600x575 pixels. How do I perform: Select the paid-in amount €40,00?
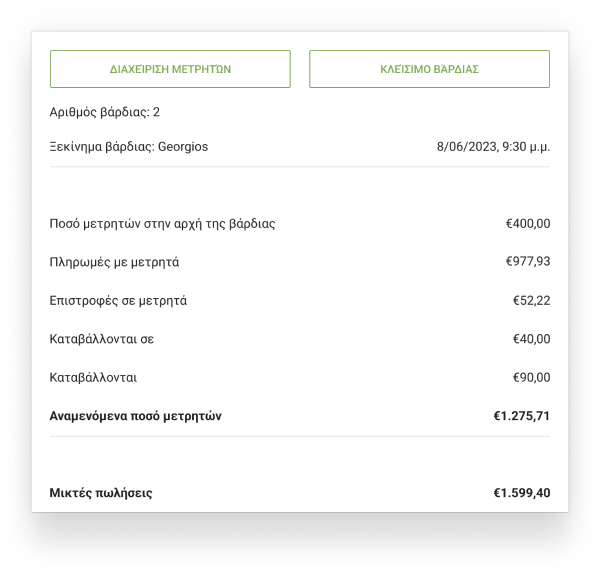click(x=532, y=339)
